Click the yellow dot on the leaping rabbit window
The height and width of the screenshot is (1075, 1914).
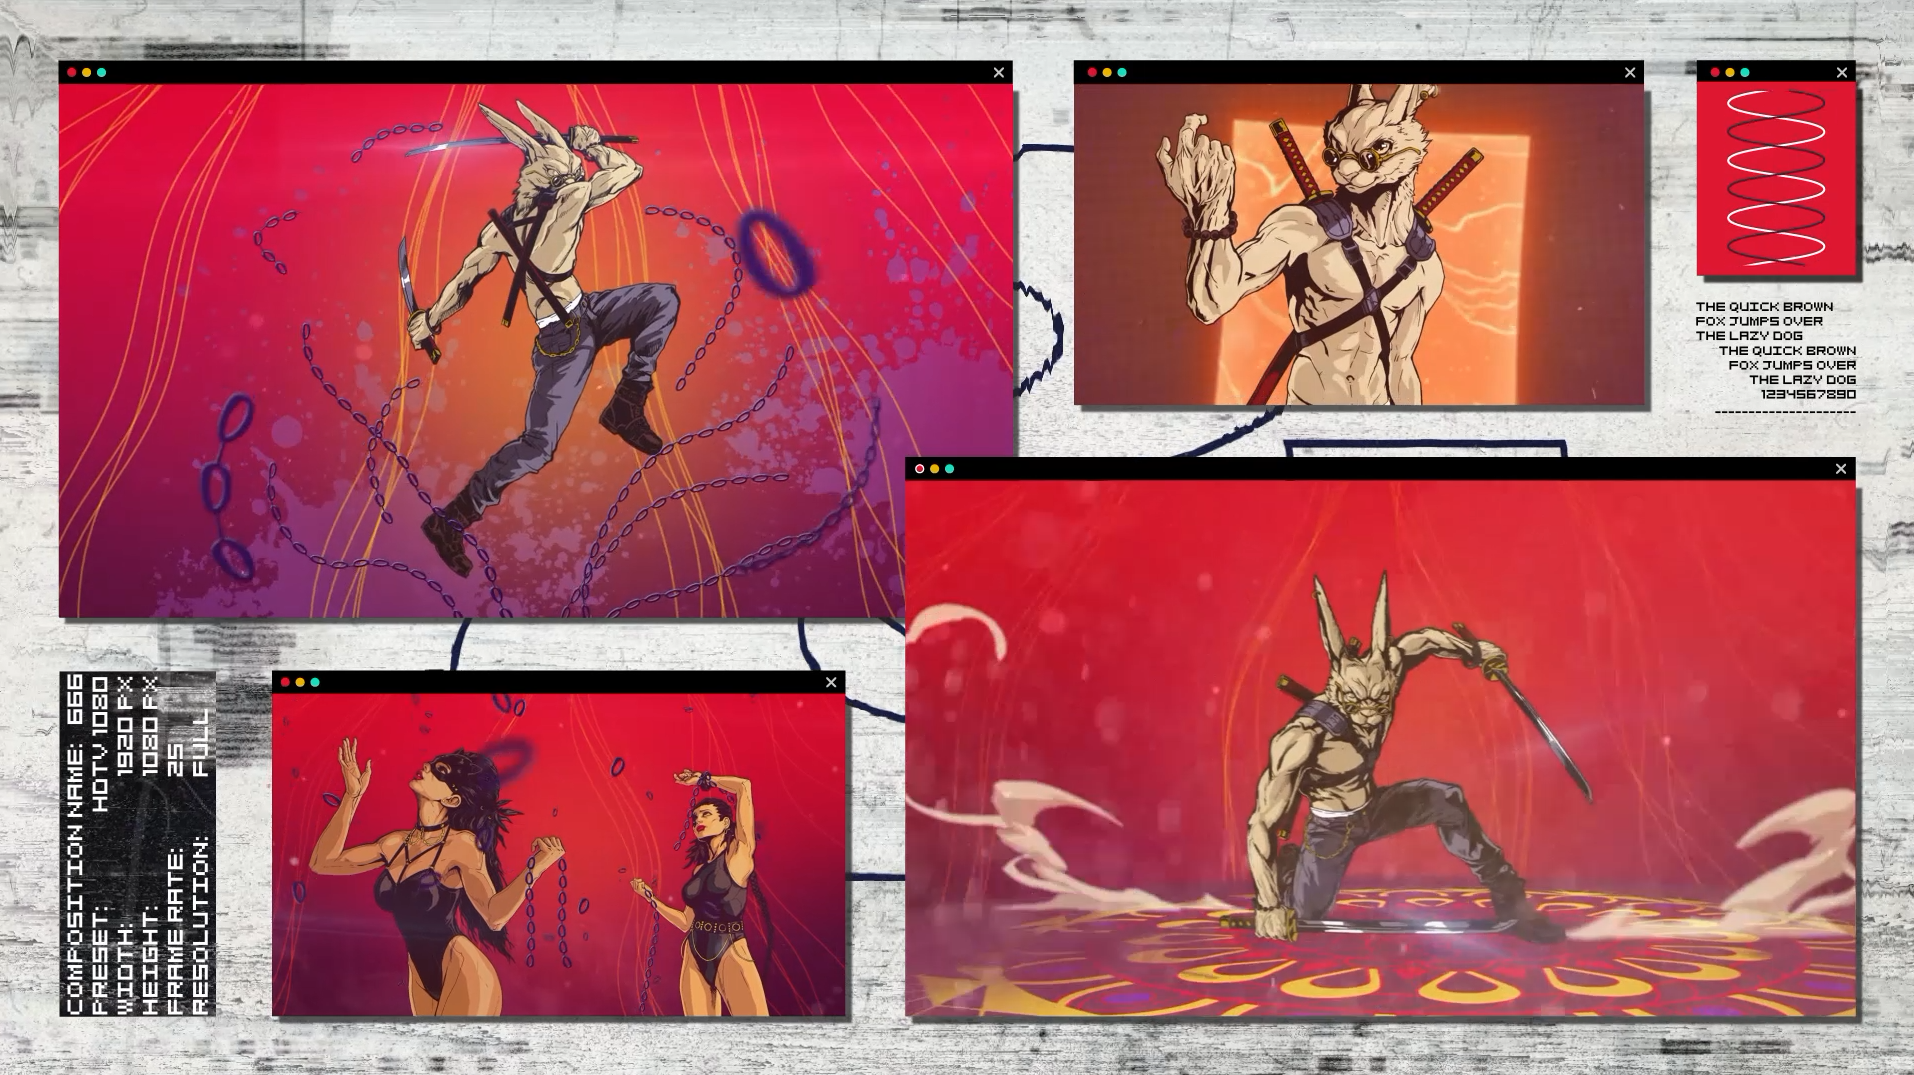[87, 72]
